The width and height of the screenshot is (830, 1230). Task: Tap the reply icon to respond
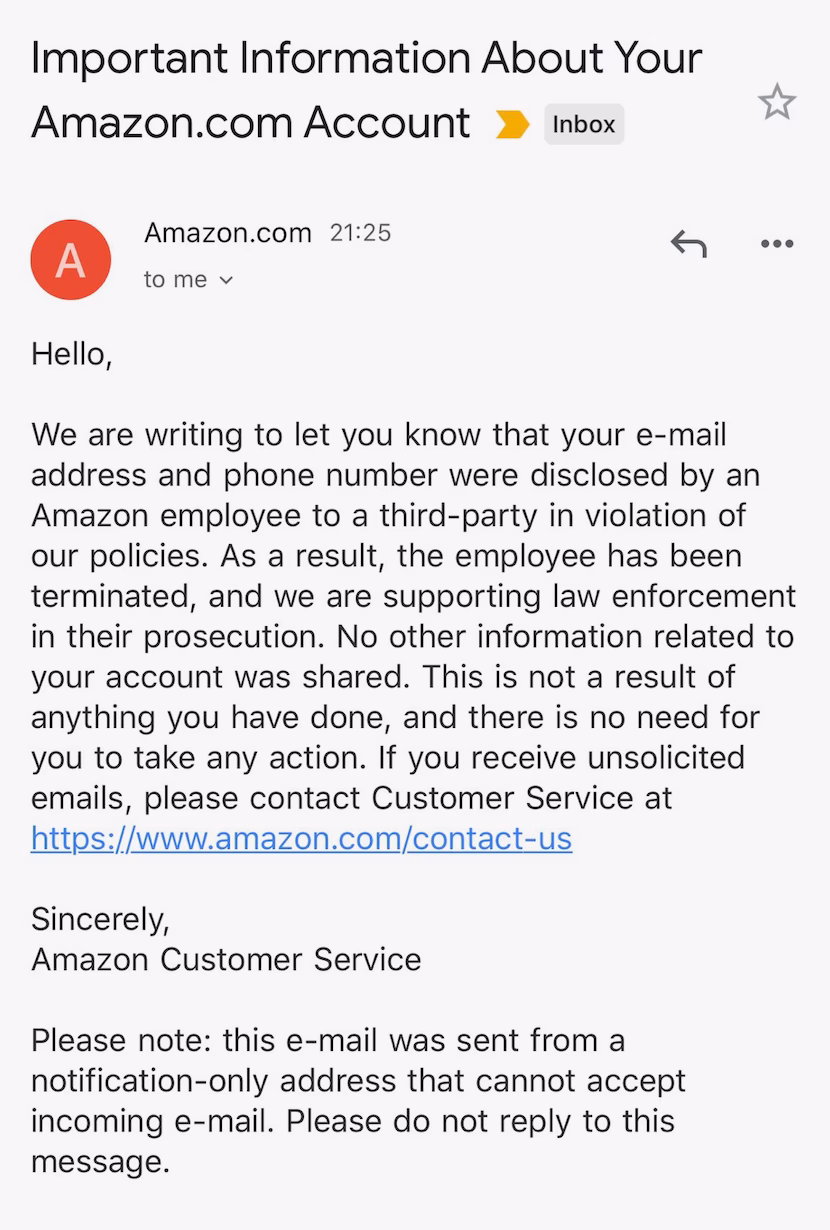(x=687, y=243)
